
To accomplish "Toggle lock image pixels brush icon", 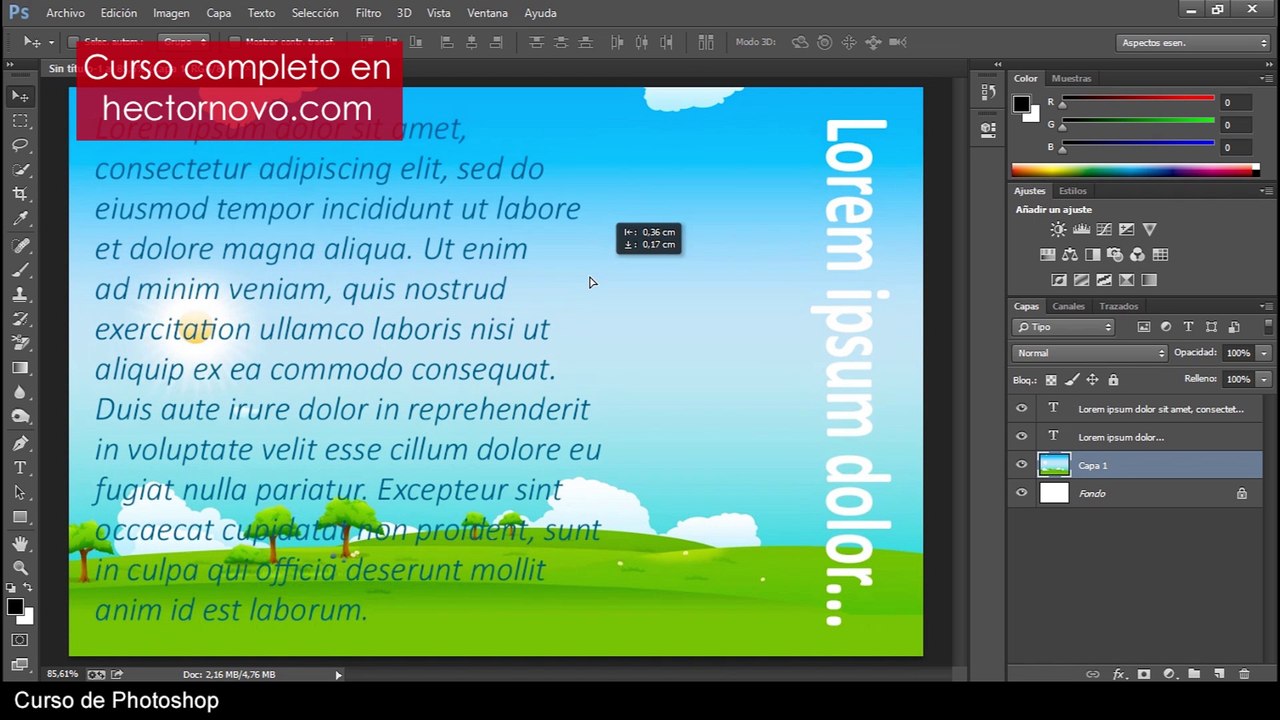I will point(1072,380).
